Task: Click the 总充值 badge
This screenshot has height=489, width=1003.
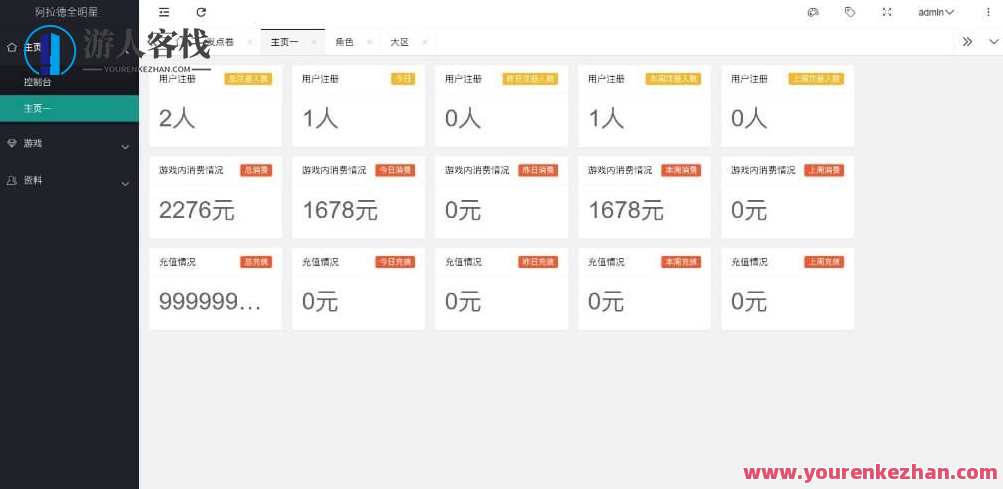Action: coord(256,262)
